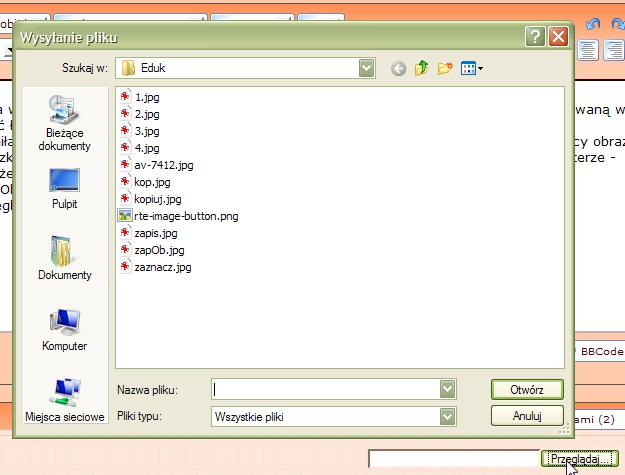625x475 pixels.
Task: Expand the Pliki typu dropdown
Action: (449, 415)
